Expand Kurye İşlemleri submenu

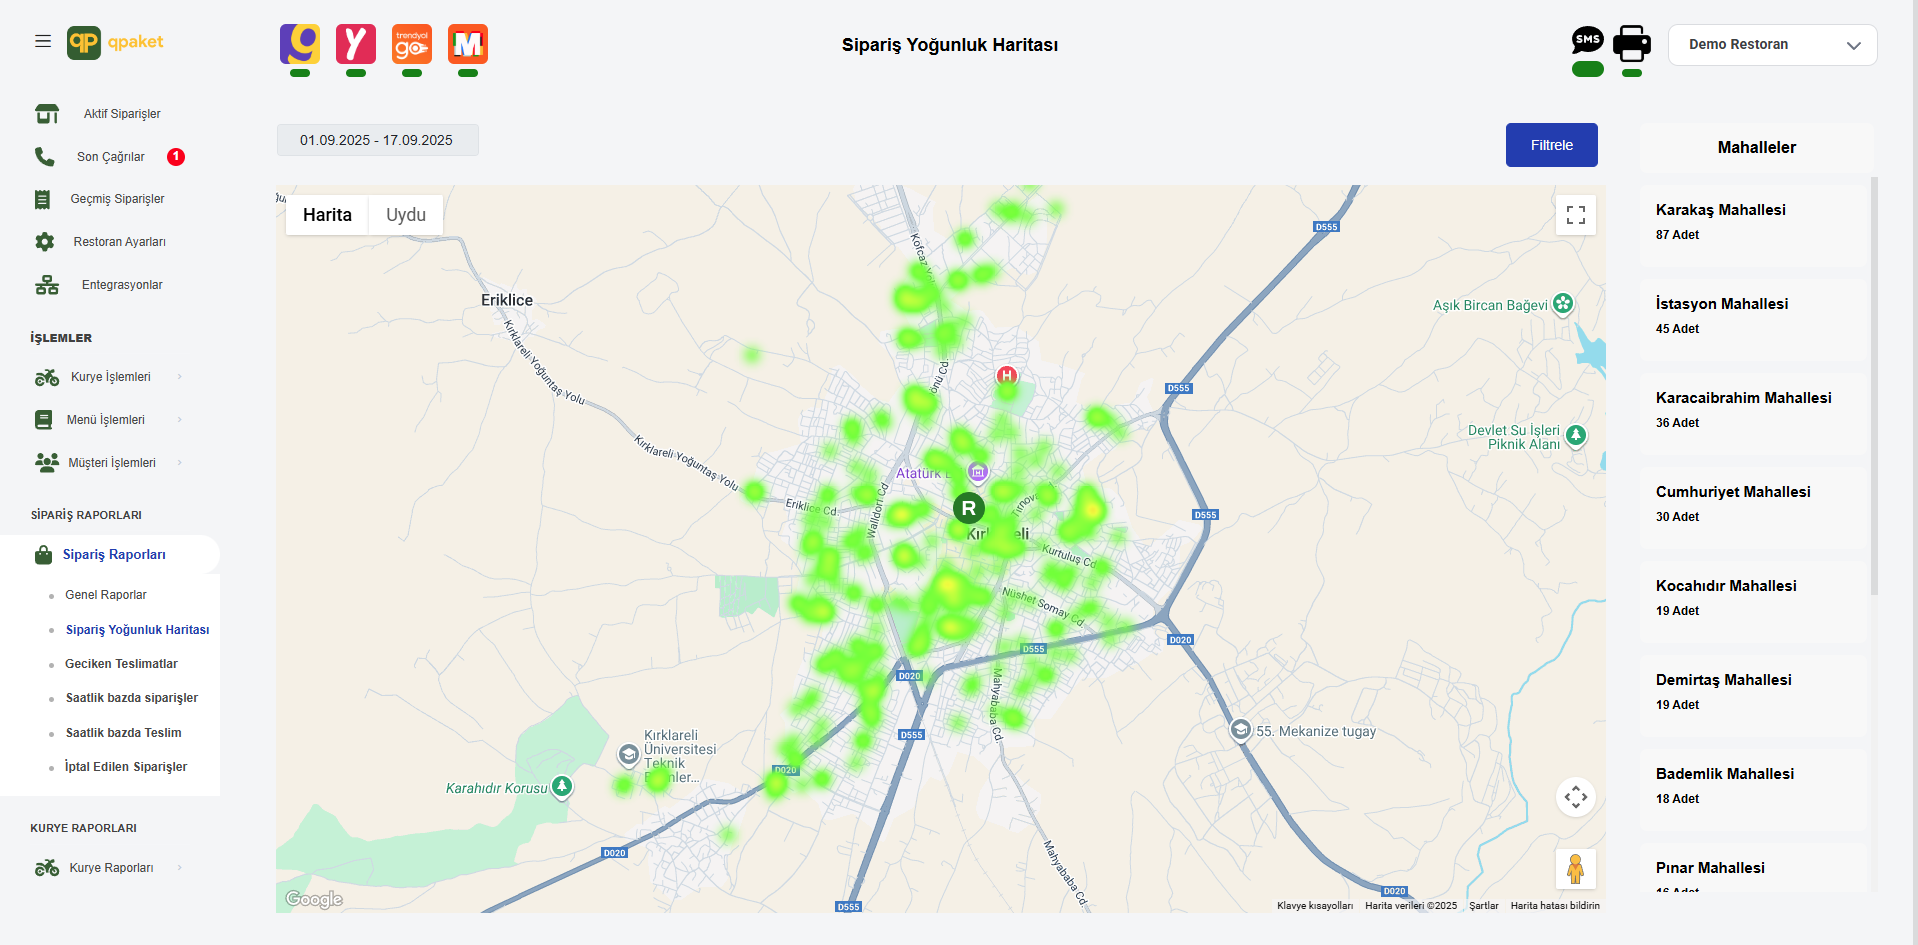(110, 377)
